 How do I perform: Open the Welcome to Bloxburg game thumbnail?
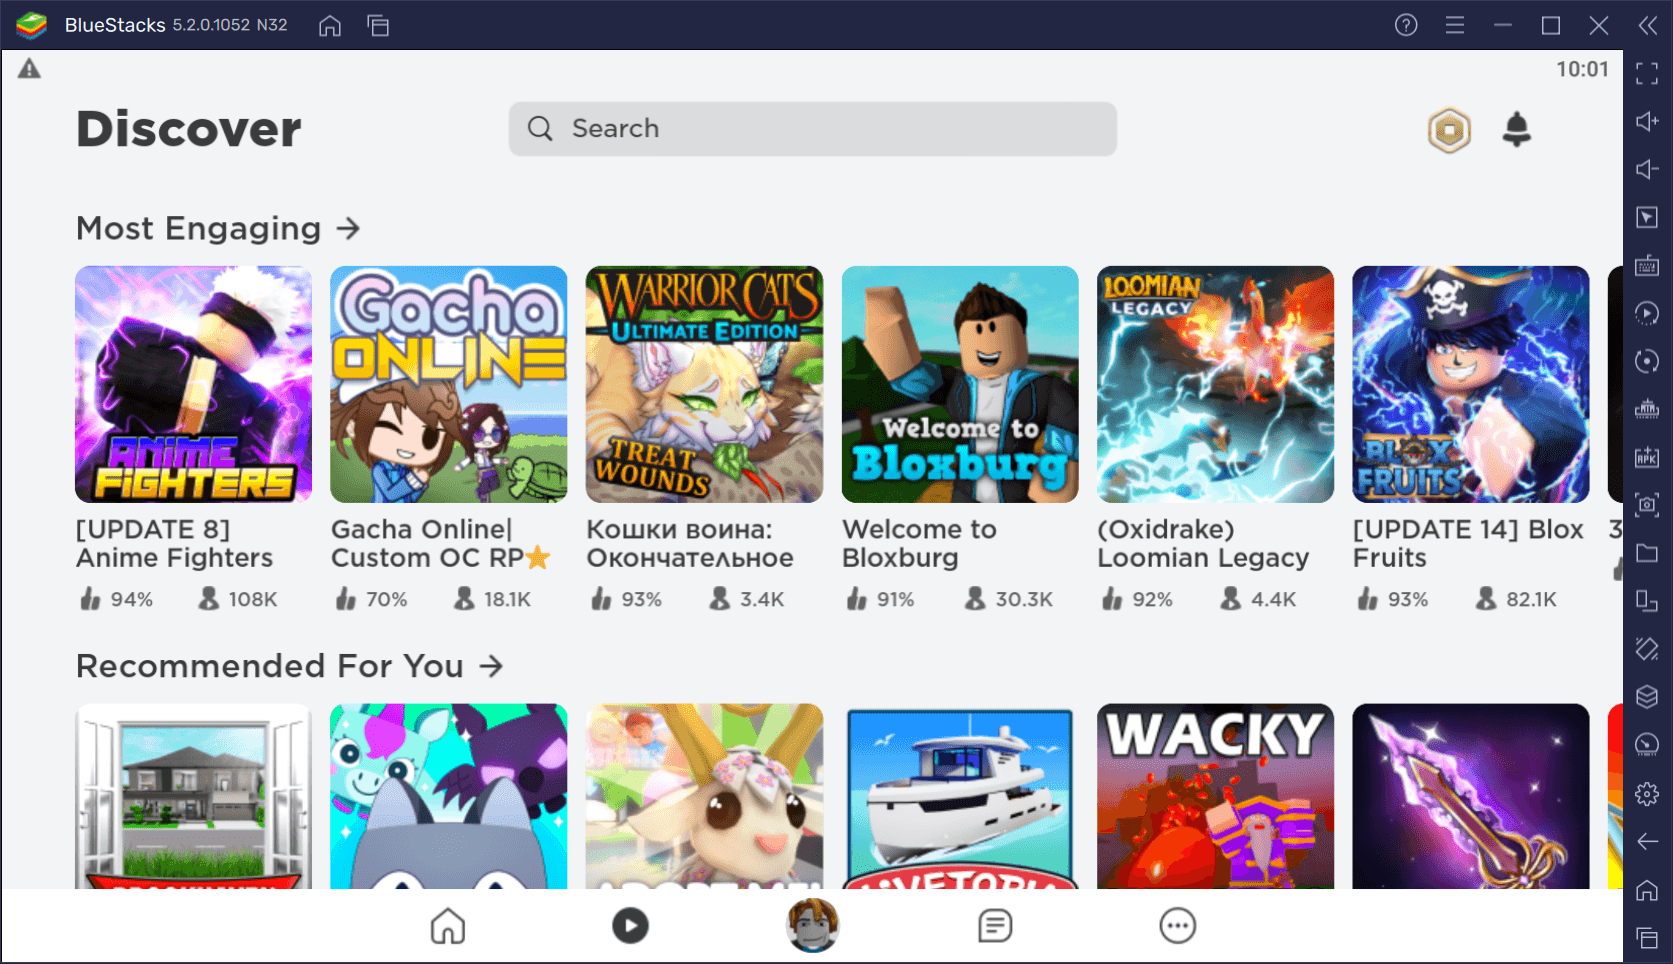[x=959, y=384]
